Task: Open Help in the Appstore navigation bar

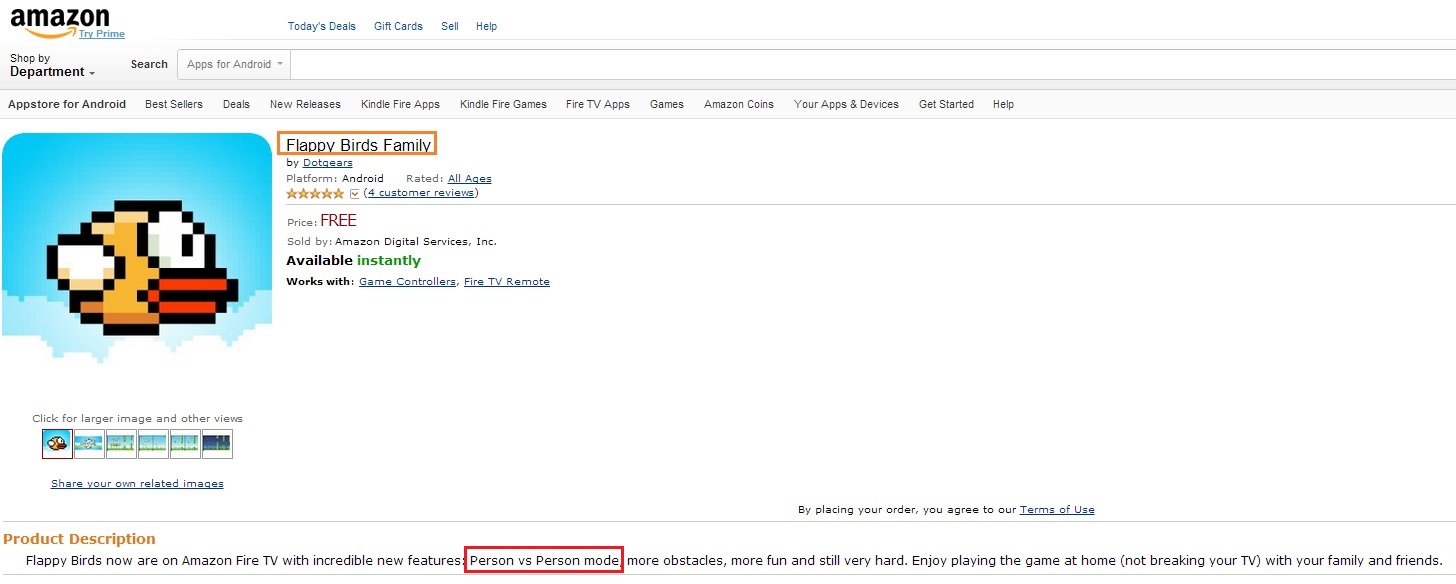Action: coord(1003,104)
